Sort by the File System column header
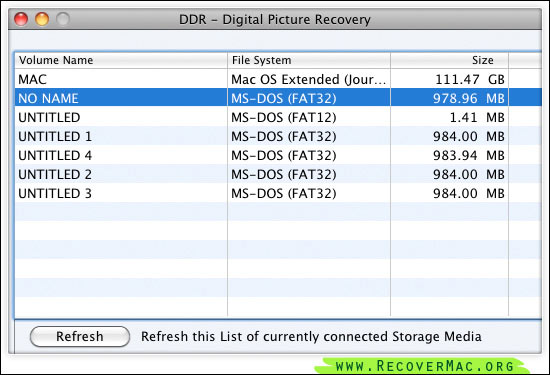Viewport: 550px width, 375px height. click(x=309, y=60)
